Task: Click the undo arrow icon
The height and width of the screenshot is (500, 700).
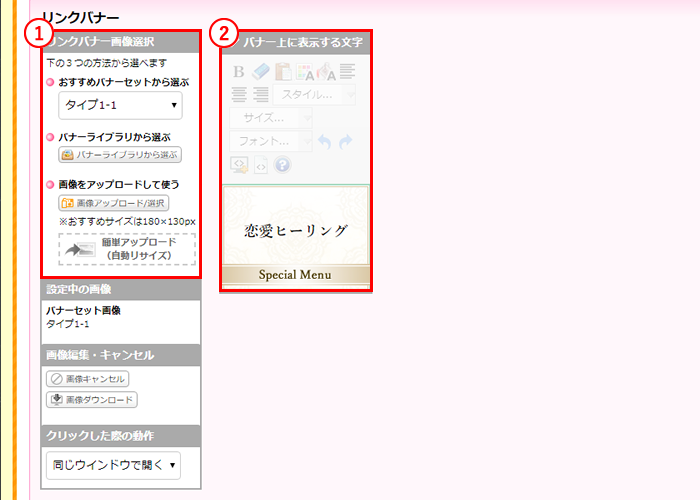Action: pyautogui.click(x=324, y=141)
